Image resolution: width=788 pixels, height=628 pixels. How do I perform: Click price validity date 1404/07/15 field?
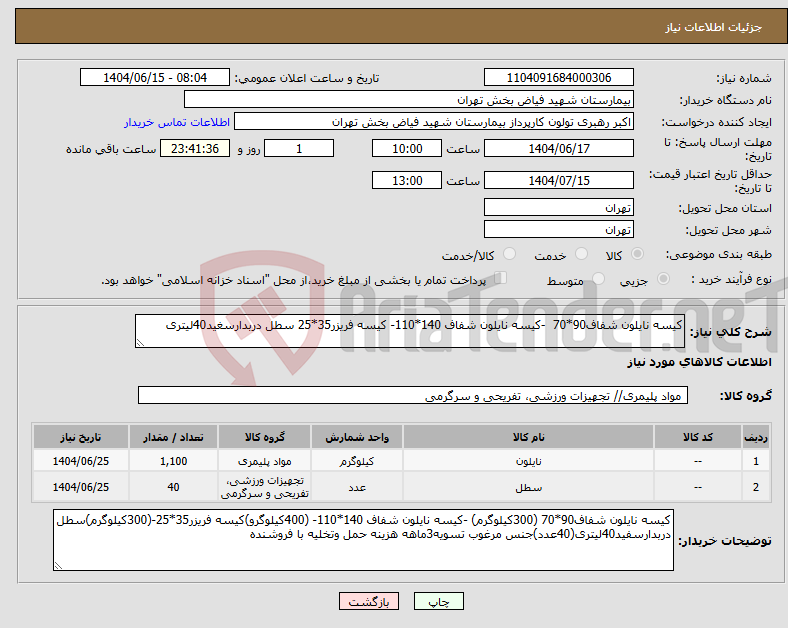pyautogui.click(x=558, y=180)
